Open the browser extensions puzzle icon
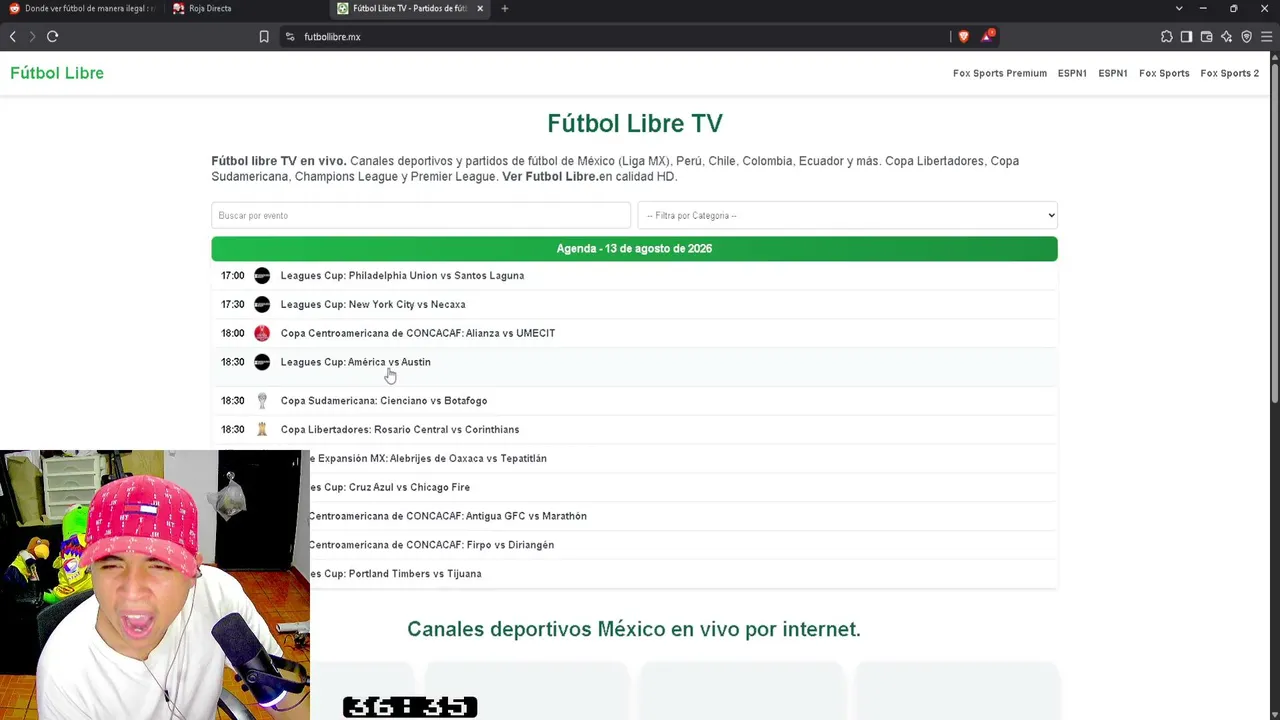The height and width of the screenshot is (720, 1280). (x=1166, y=37)
